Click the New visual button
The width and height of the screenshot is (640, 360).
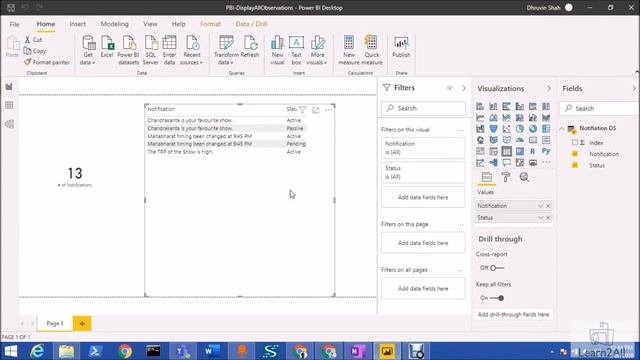[277, 51]
